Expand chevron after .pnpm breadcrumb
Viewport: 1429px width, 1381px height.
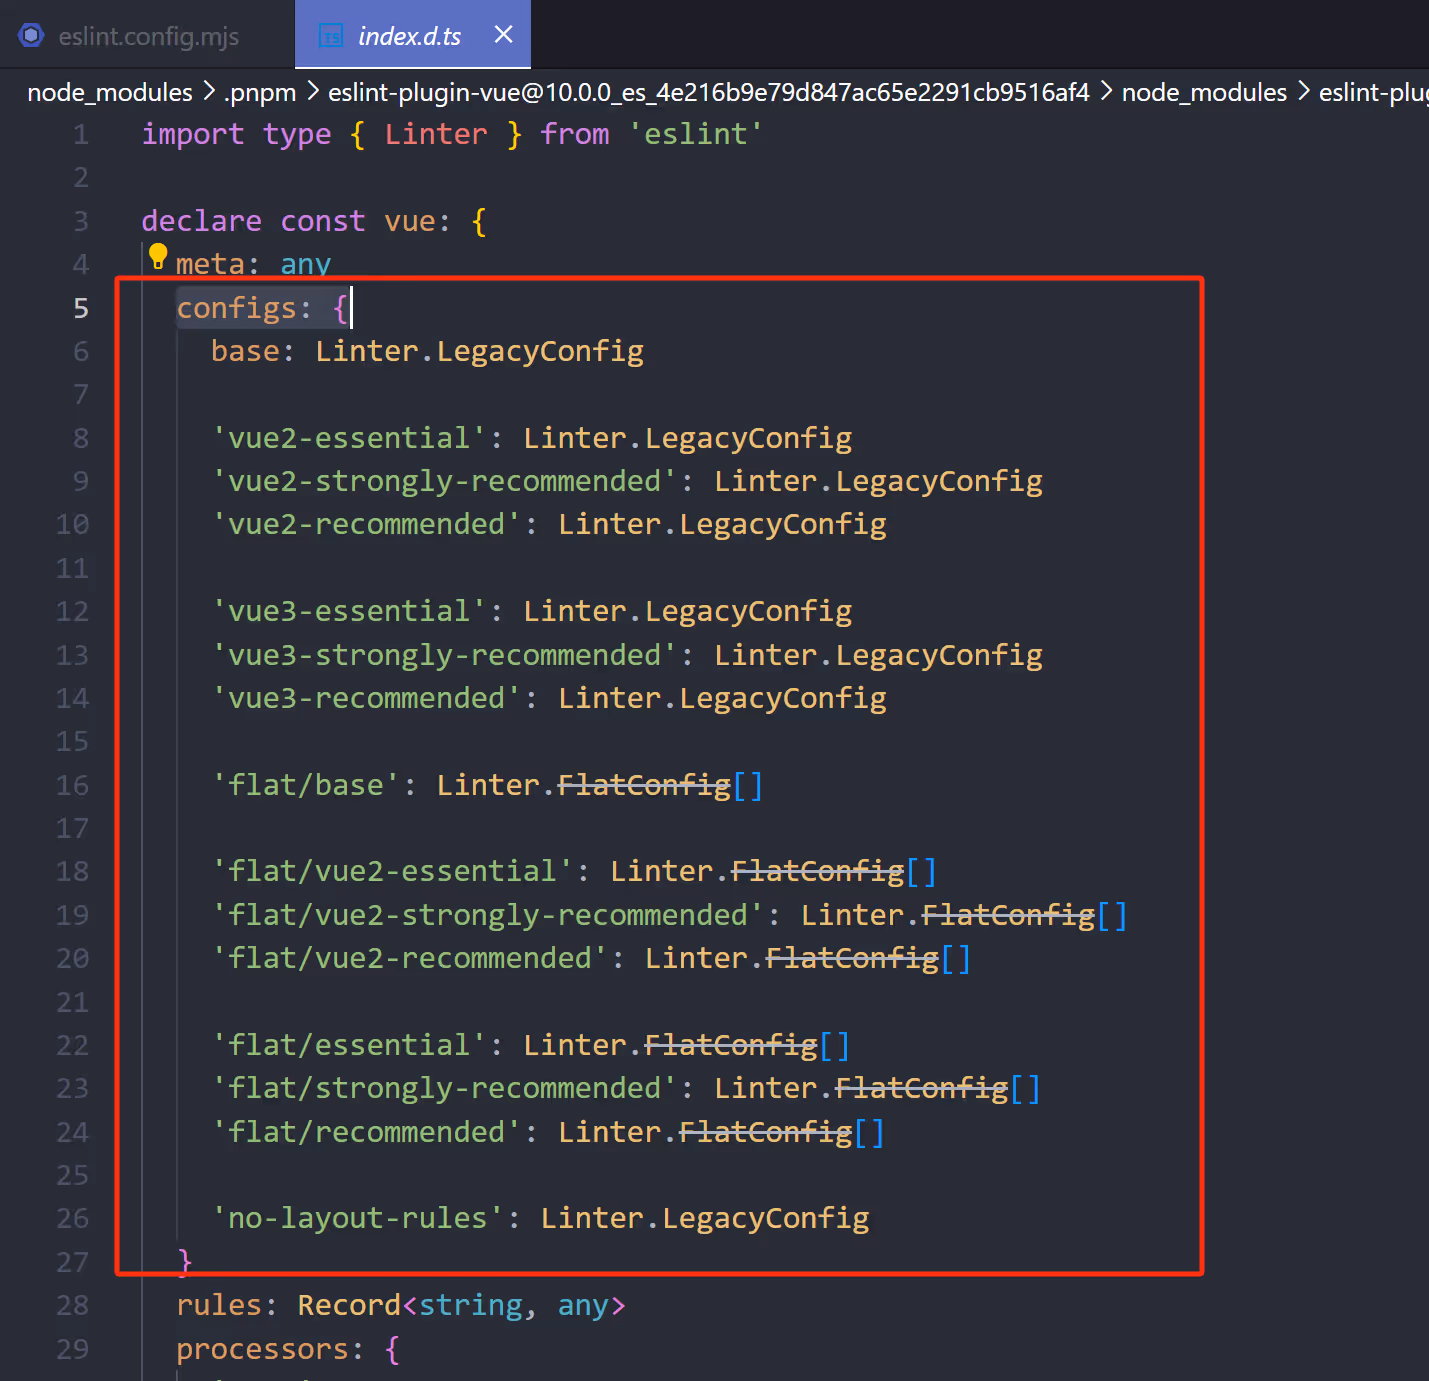[x=312, y=92]
